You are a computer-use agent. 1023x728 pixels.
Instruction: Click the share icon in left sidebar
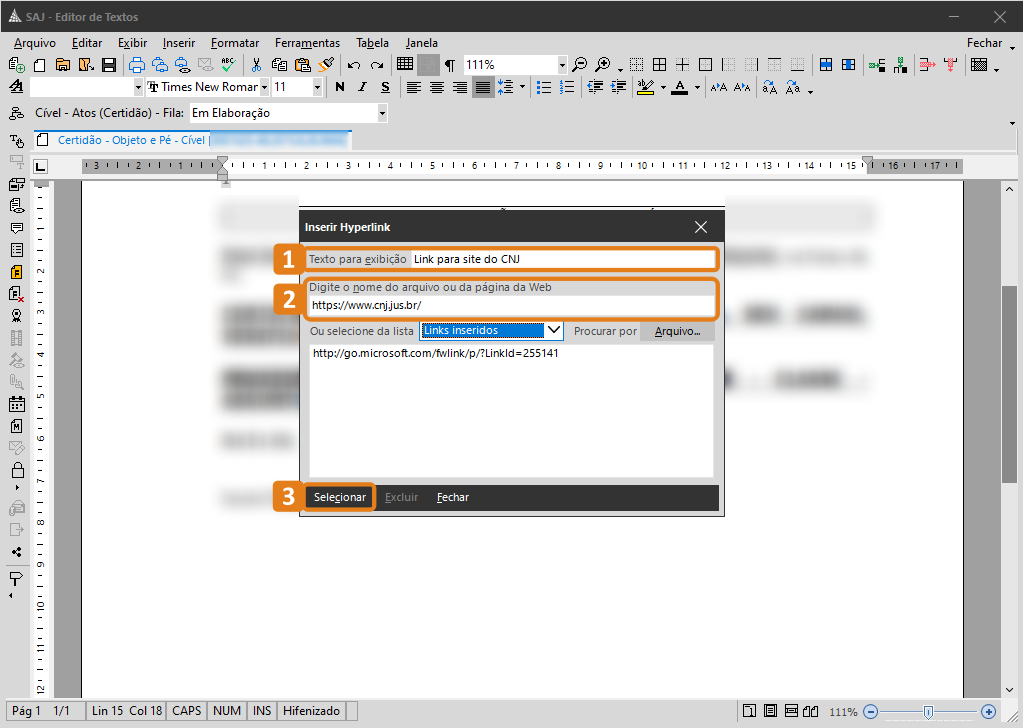click(16, 552)
